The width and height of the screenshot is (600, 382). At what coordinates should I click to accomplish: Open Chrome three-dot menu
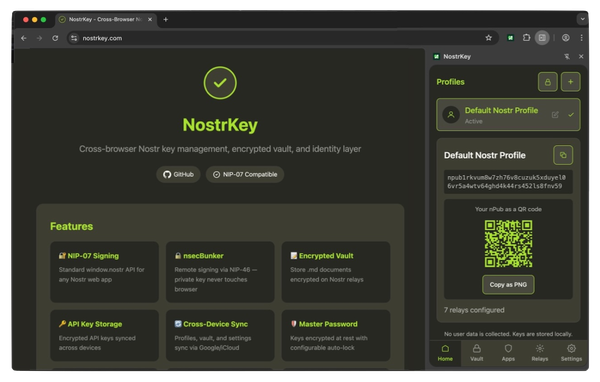pyautogui.click(x=581, y=38)
